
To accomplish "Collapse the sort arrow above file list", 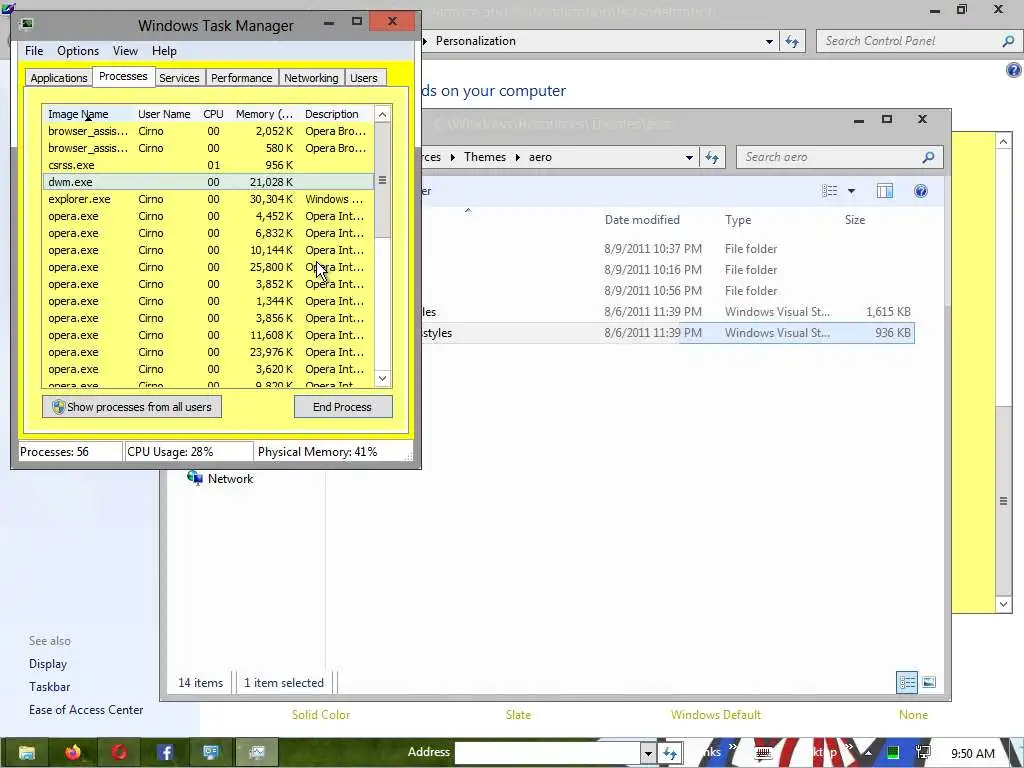I will [x=468, y=210].
